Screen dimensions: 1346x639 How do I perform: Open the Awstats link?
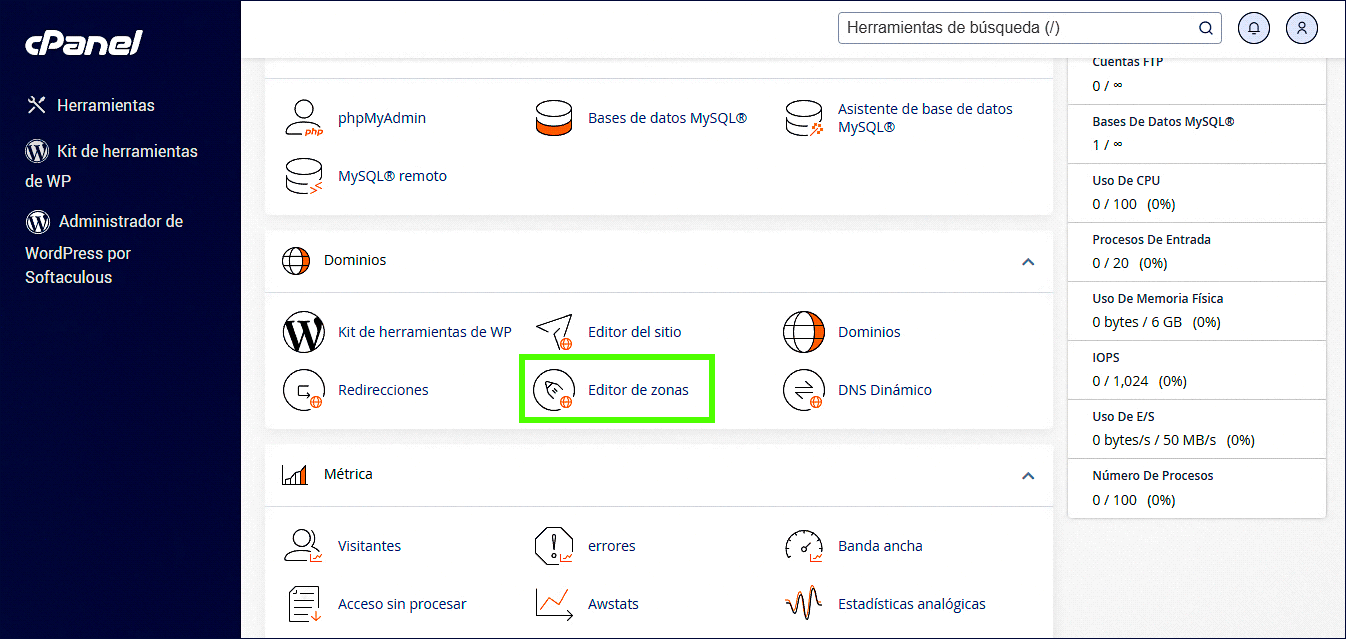pos(613,604)
